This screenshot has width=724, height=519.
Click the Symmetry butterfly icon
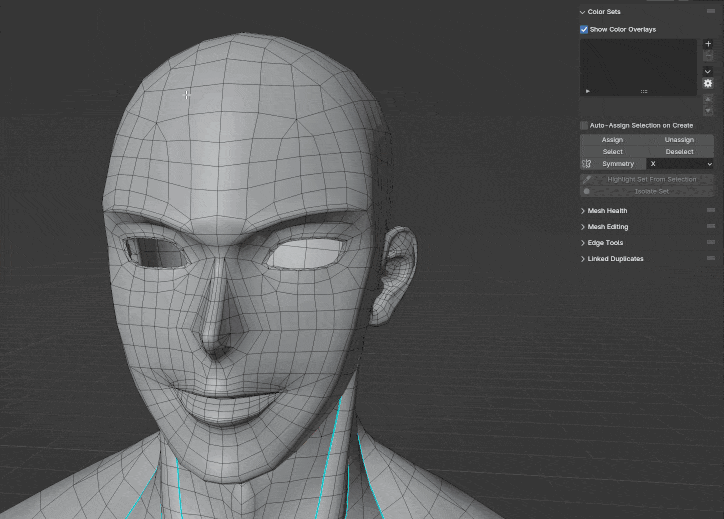[586, 164]
